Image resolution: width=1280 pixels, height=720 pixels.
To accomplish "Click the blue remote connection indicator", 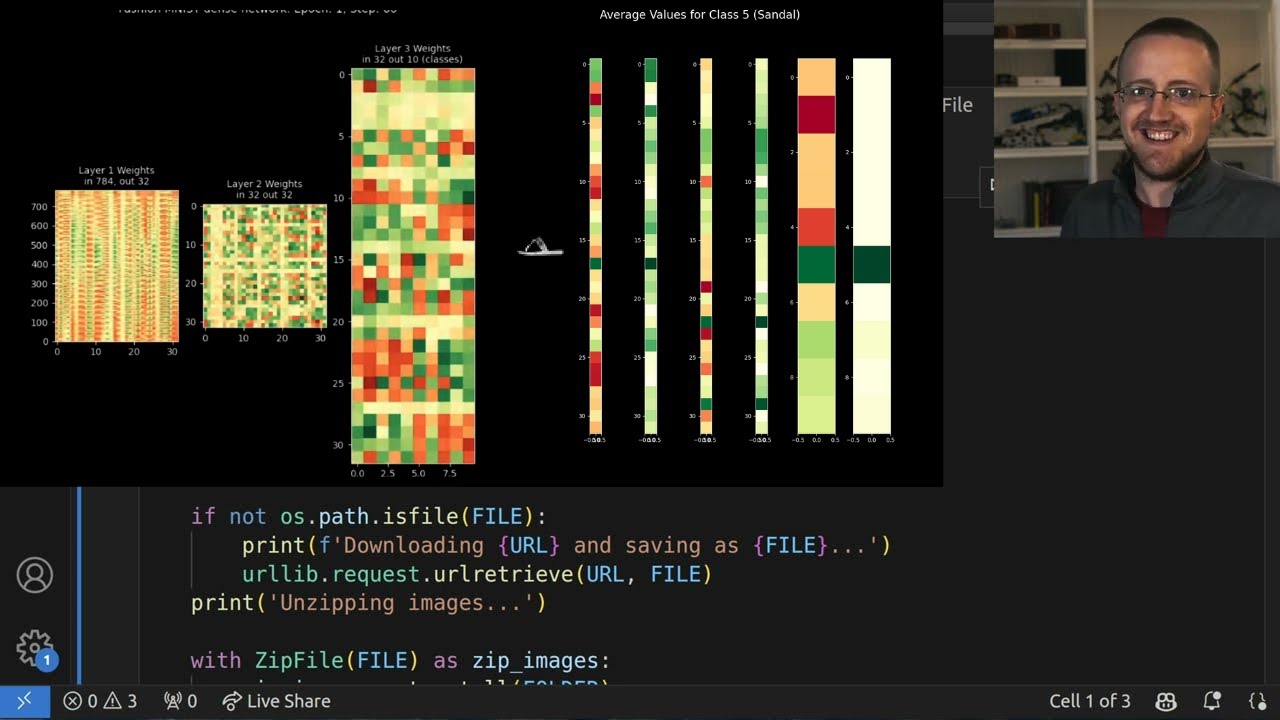I will 24,701.
